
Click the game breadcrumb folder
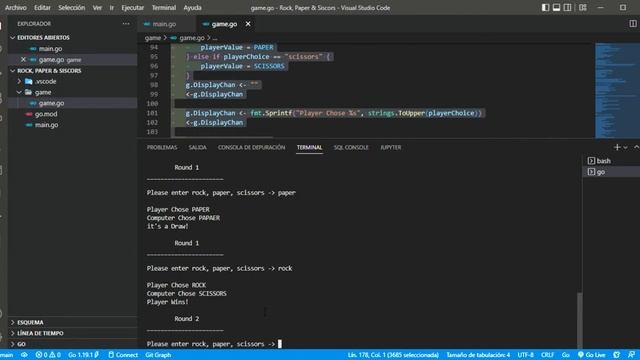(153, 38)
